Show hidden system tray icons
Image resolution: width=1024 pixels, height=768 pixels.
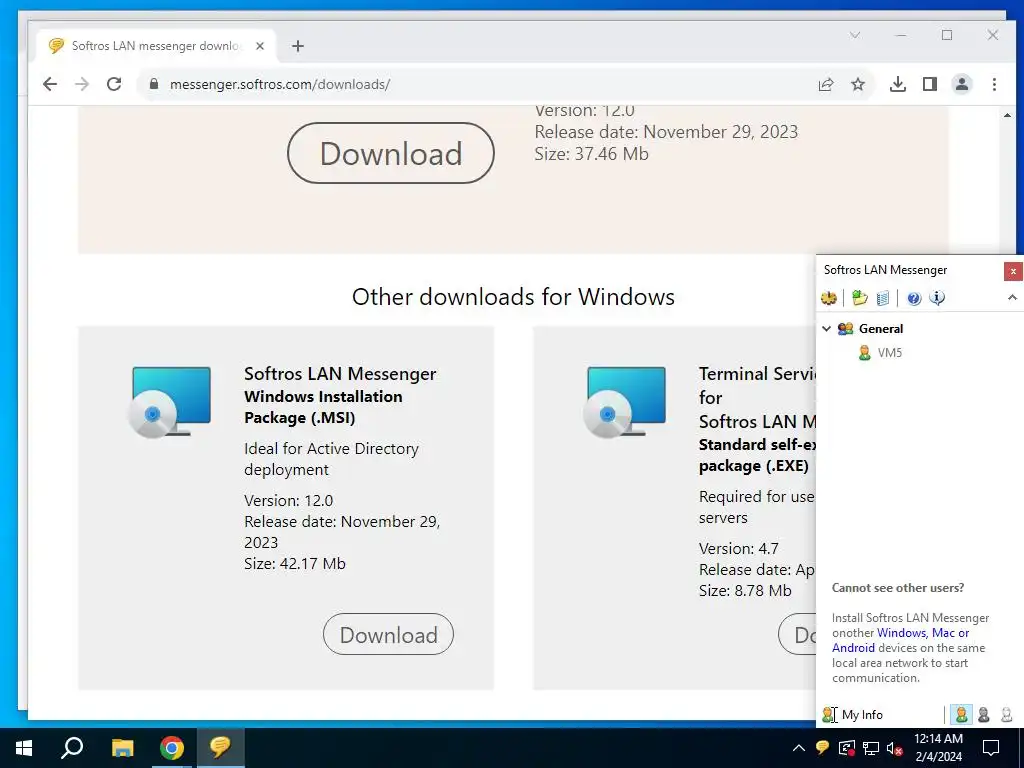[799, 748]
